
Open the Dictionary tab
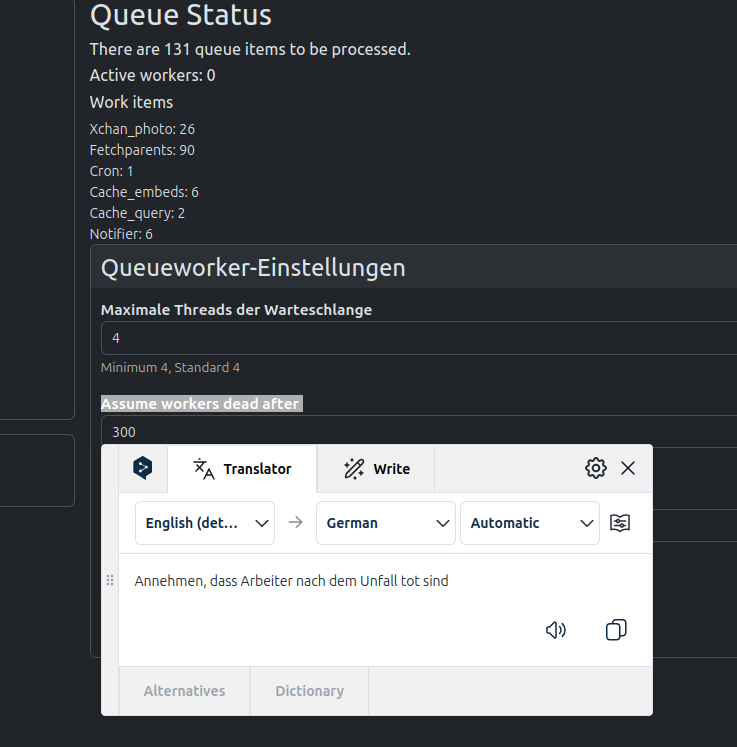(309, 691)
